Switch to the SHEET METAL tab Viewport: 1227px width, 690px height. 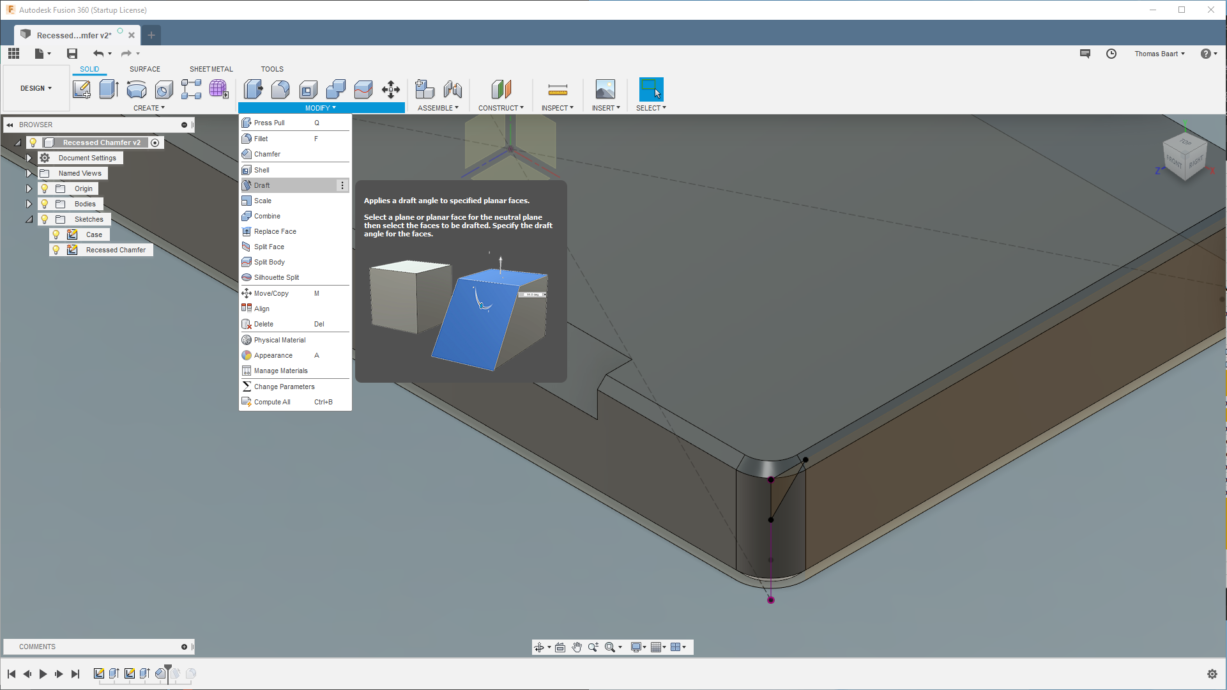(210, 69)
